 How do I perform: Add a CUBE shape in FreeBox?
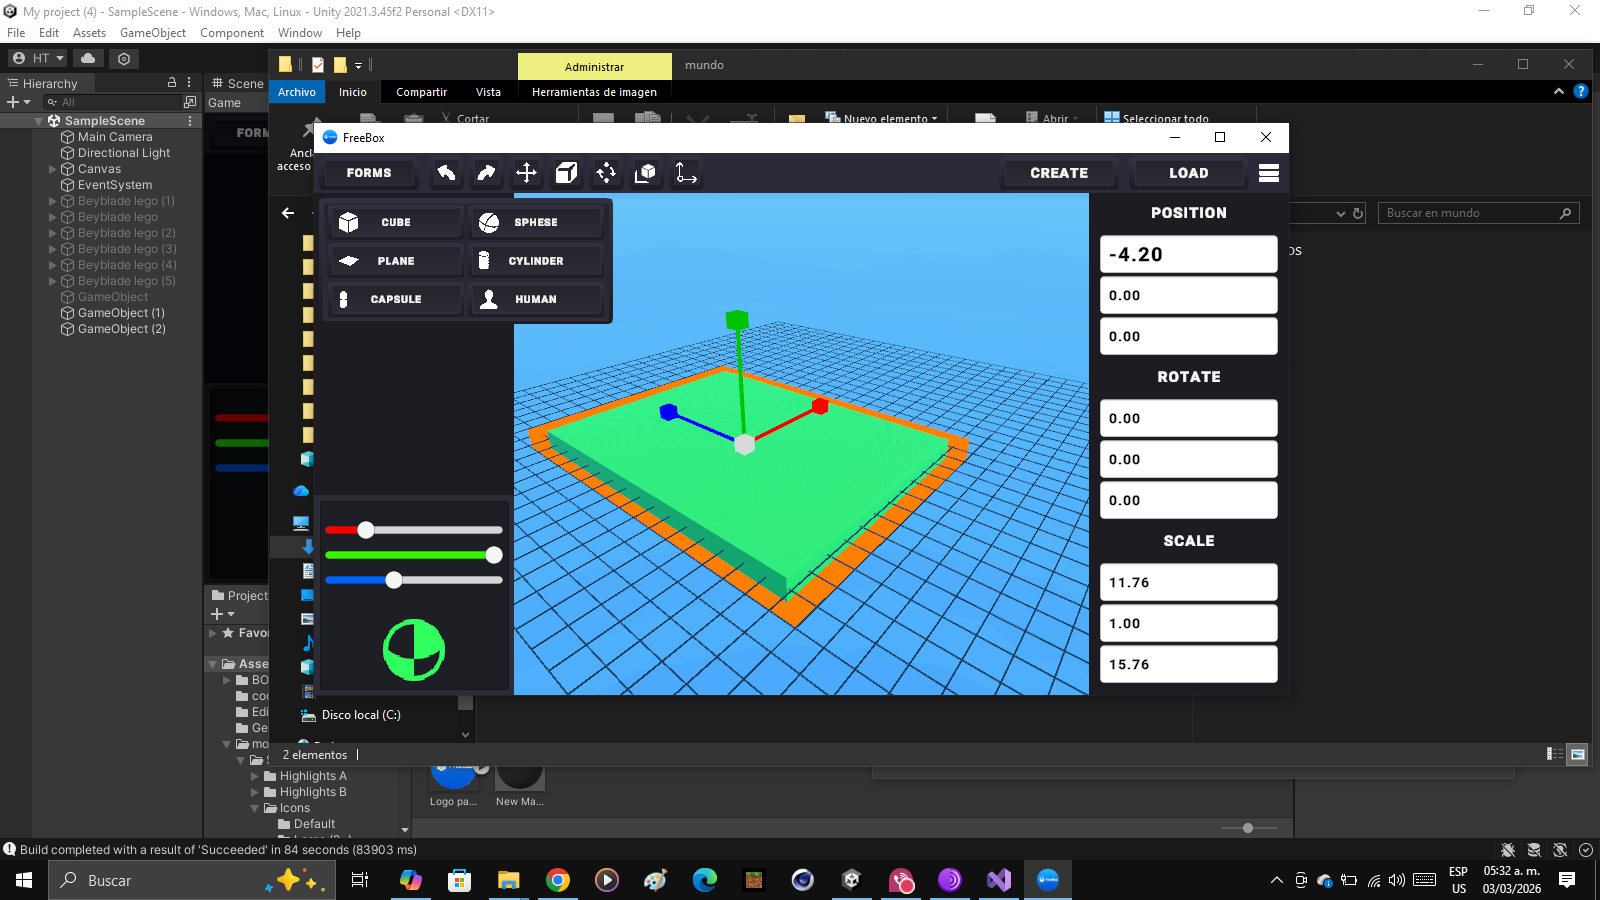coord(396,222)
